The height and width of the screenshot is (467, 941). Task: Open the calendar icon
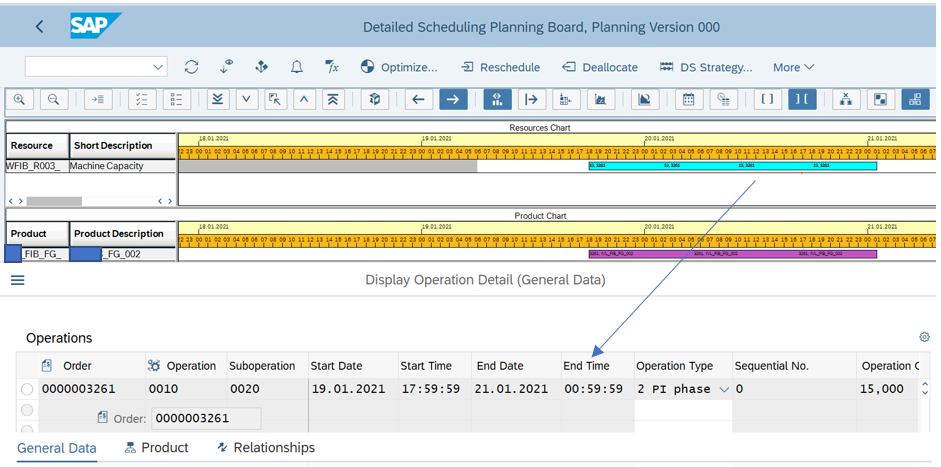689,100
